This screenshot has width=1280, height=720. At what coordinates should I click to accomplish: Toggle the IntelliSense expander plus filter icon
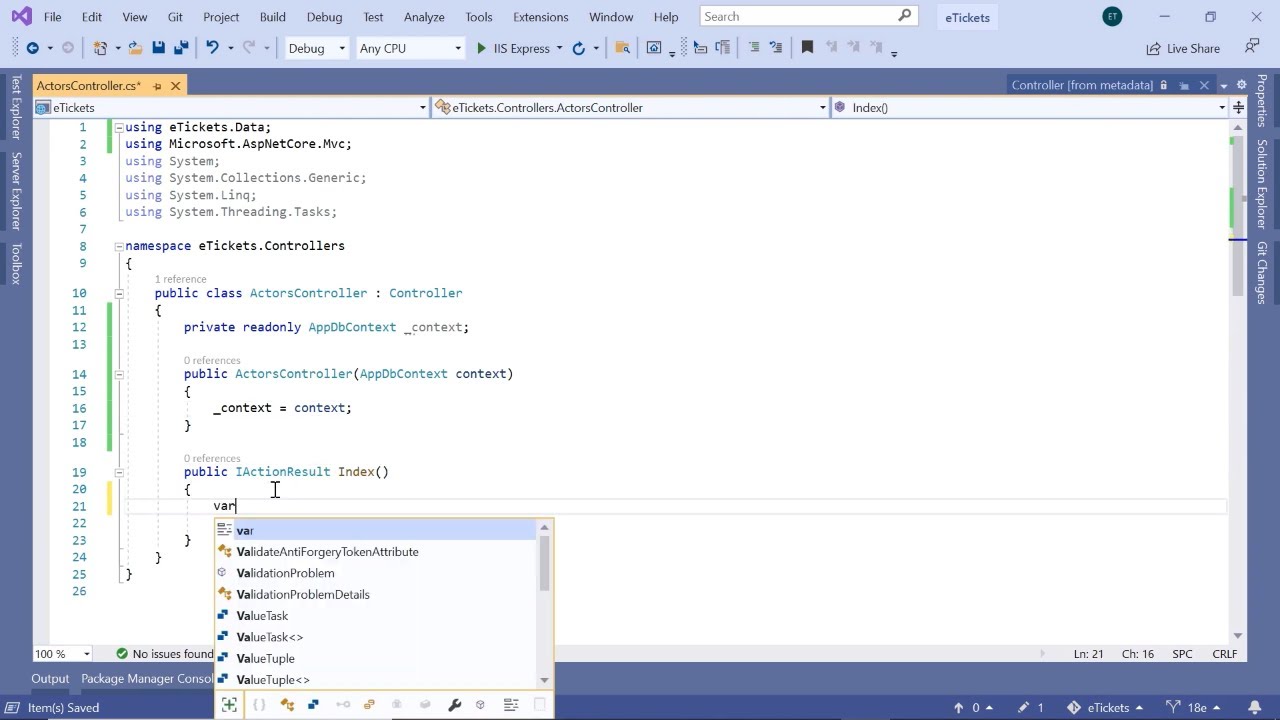point(229,705)
